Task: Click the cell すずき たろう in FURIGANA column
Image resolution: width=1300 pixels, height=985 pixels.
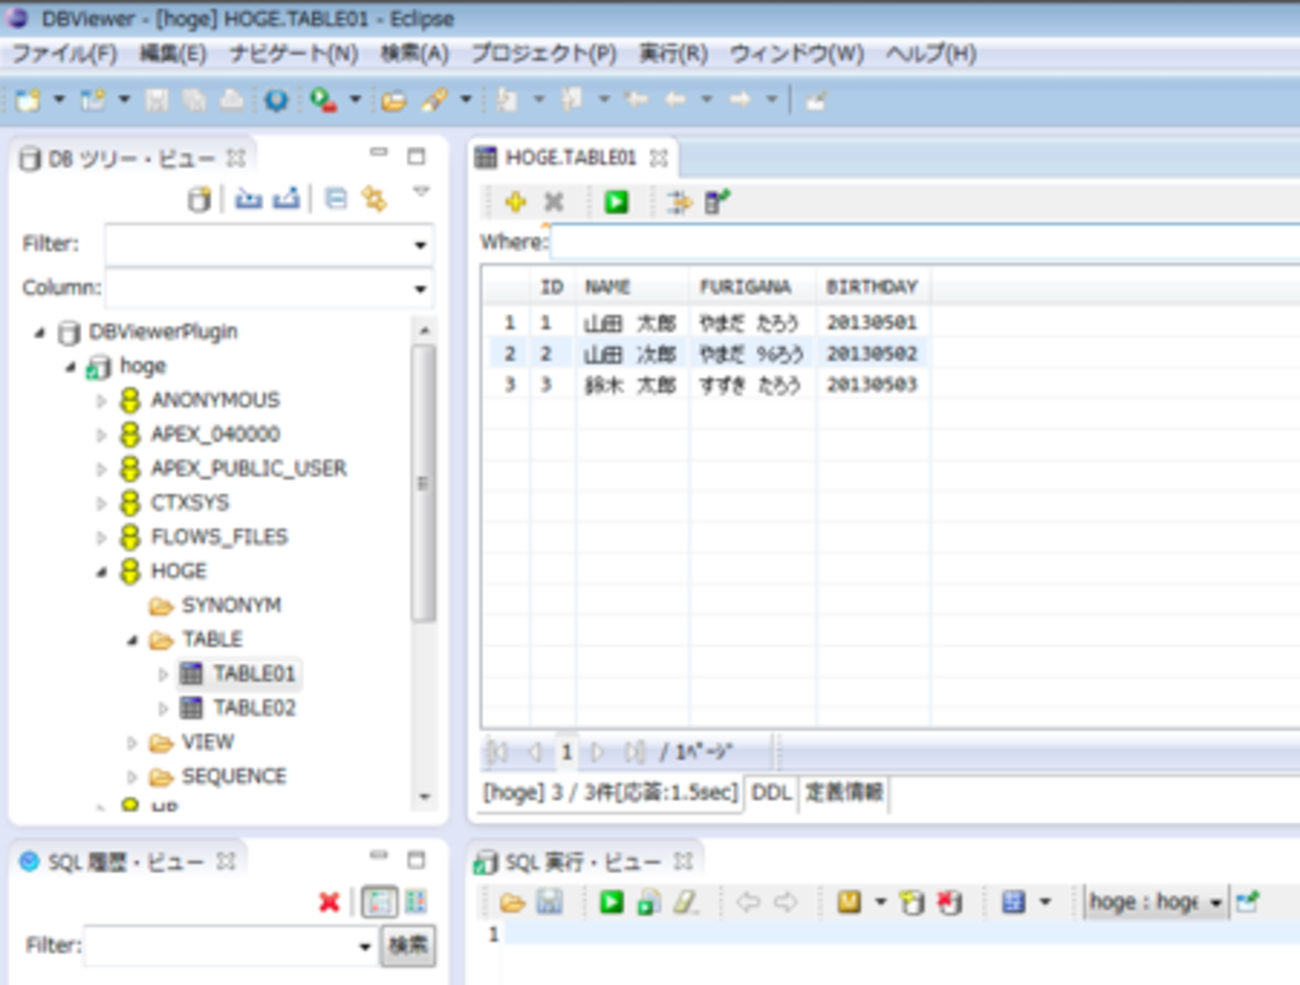Action: [751, 385]
